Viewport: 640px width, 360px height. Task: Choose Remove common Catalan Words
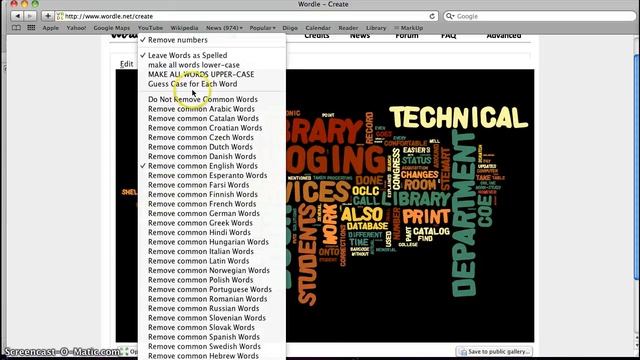[212, 118]
